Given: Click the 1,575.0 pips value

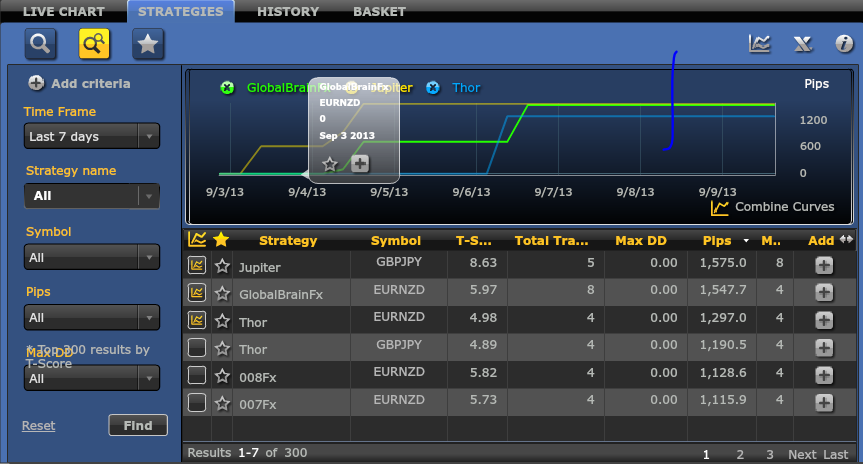Looking at the screenshot, I should [x=723, y=263].
